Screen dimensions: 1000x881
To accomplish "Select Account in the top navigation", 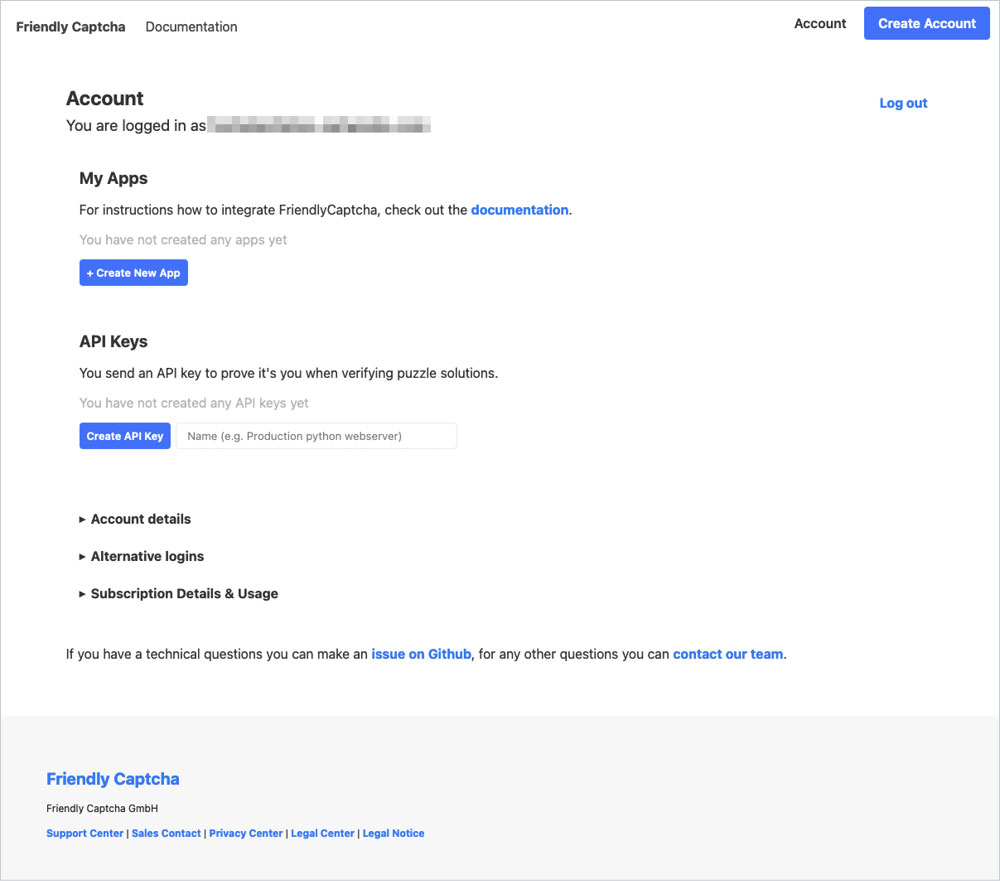I will click(820, 23).
